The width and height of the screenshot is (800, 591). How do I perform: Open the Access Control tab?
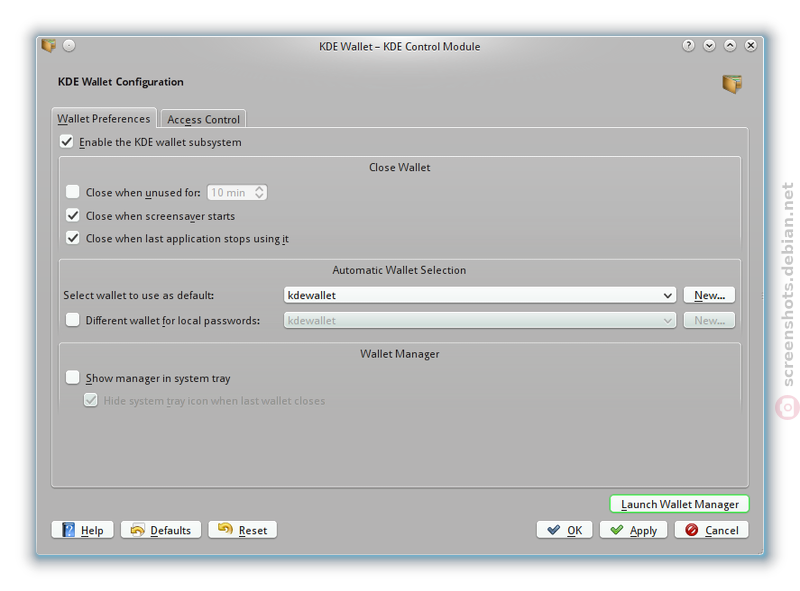click(203, 119)
